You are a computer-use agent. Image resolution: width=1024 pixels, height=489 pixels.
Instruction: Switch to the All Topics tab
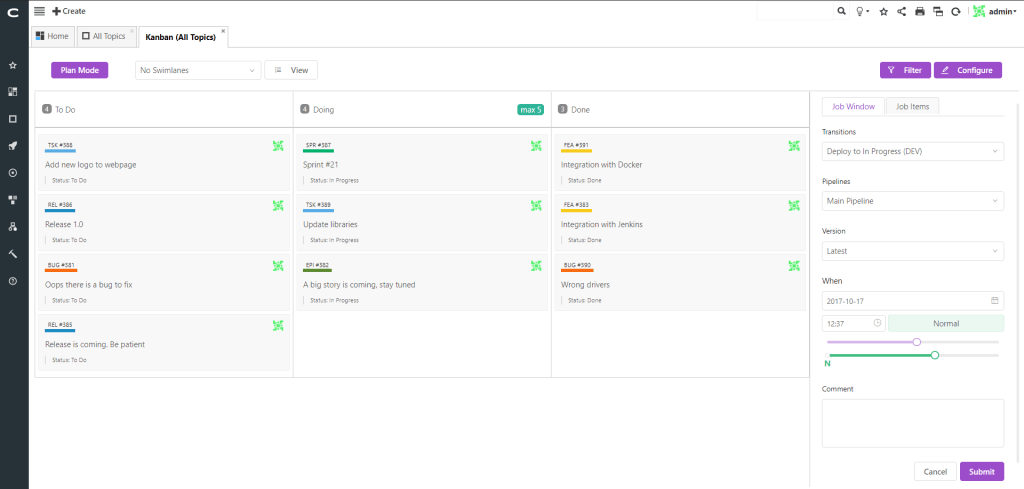106,37
